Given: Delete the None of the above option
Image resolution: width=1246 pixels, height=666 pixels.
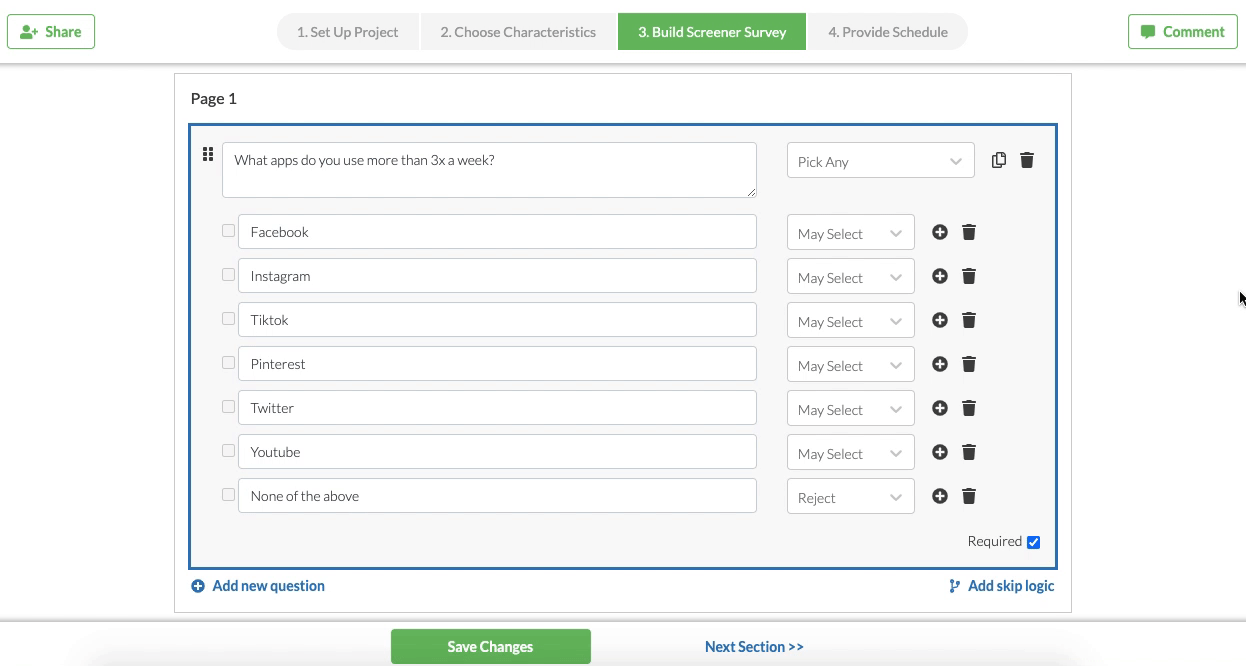Looking at the screenshot, I should (969, 496).
